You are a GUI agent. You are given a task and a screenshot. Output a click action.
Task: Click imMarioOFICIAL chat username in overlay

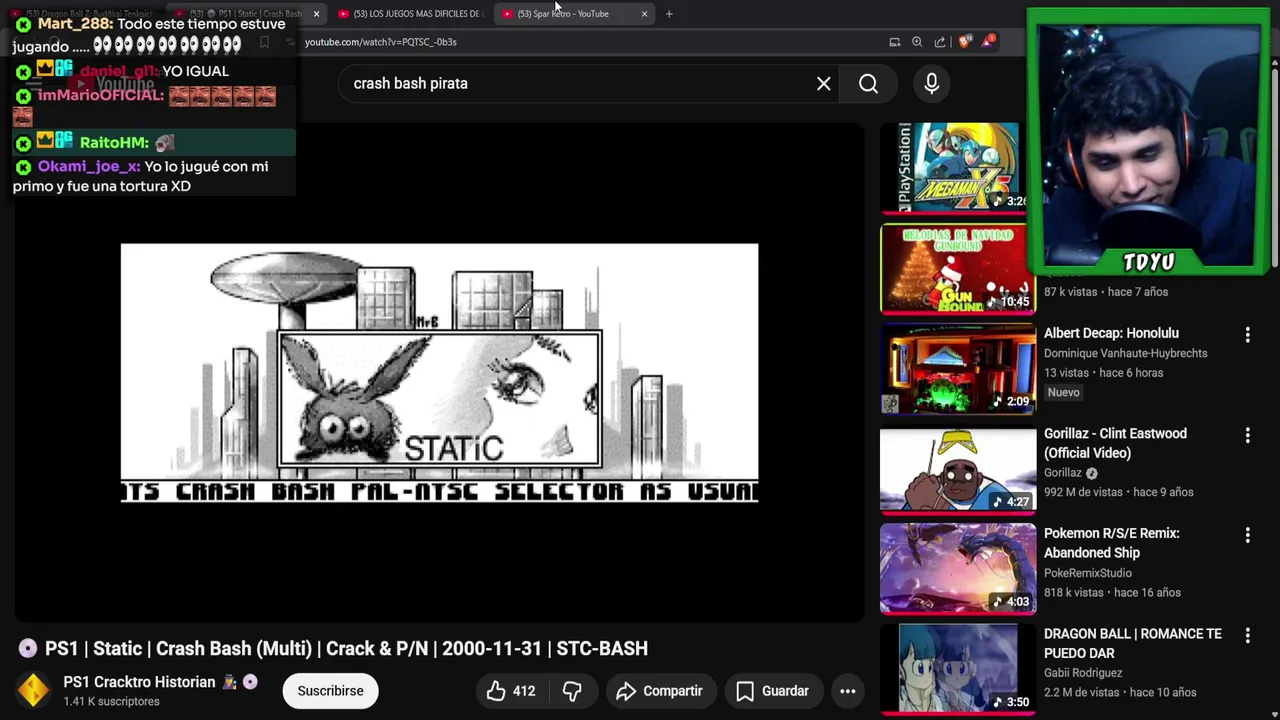pos(100,95)
